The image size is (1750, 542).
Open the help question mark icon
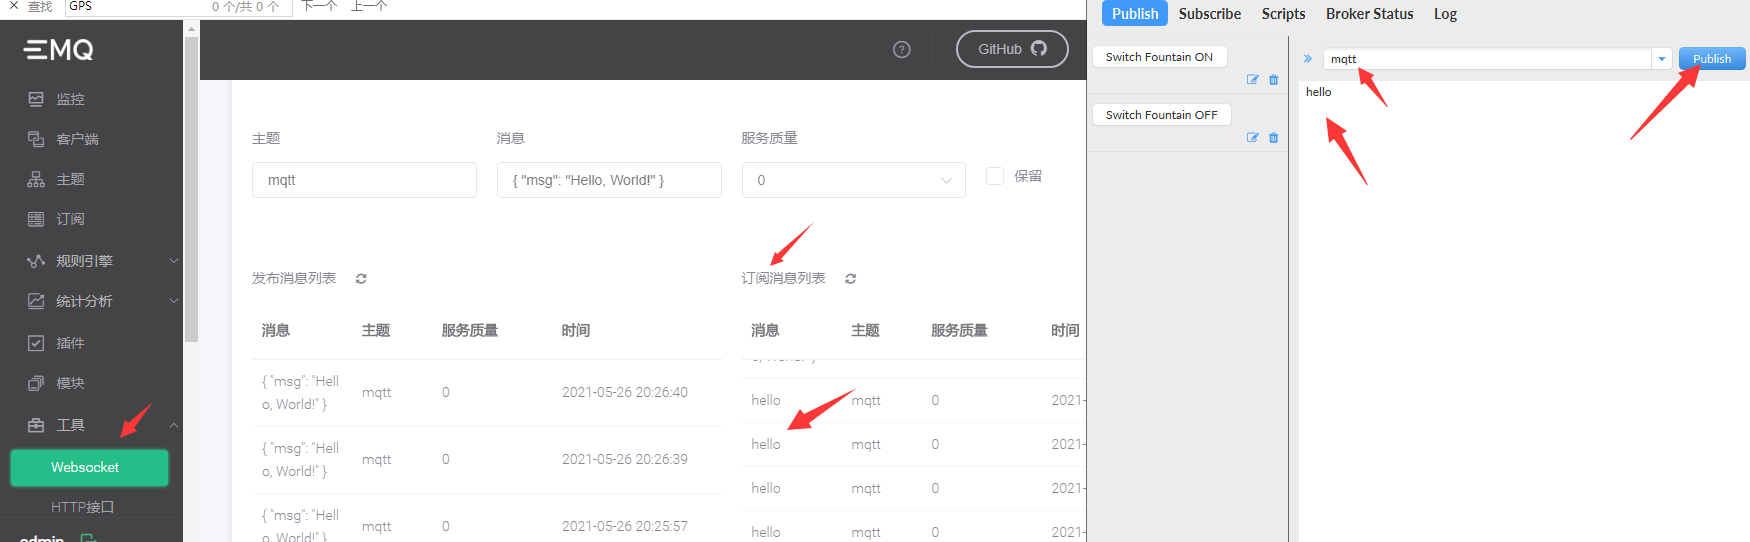(x=902, y=49)
